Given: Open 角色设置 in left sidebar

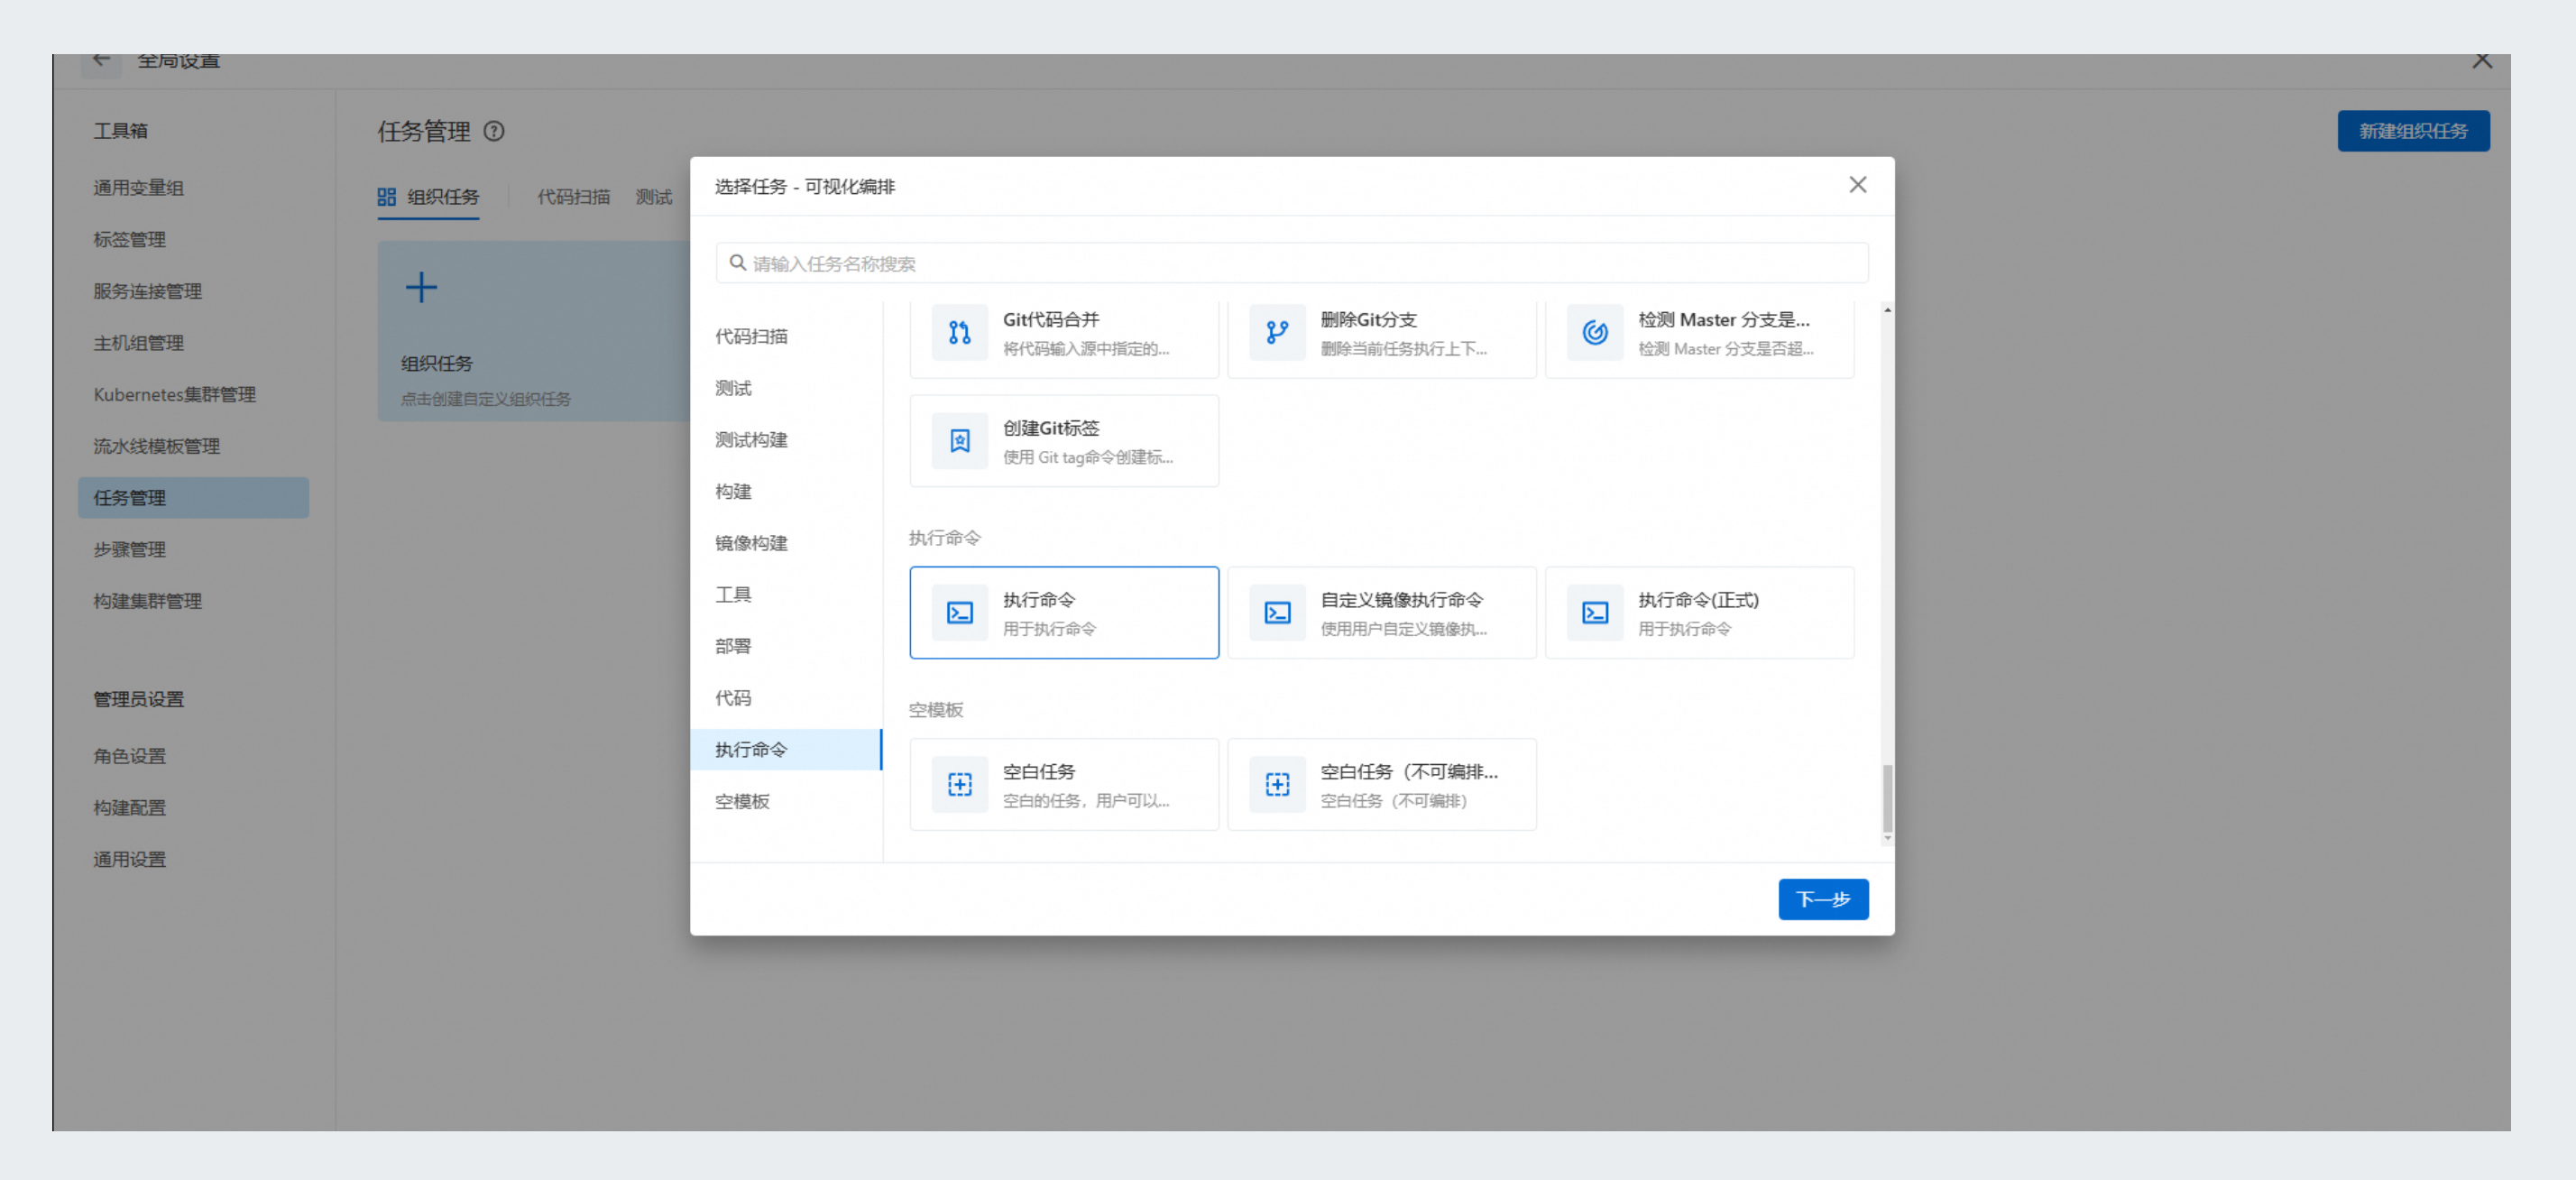Looking at the screenshot, I should 129,756.
